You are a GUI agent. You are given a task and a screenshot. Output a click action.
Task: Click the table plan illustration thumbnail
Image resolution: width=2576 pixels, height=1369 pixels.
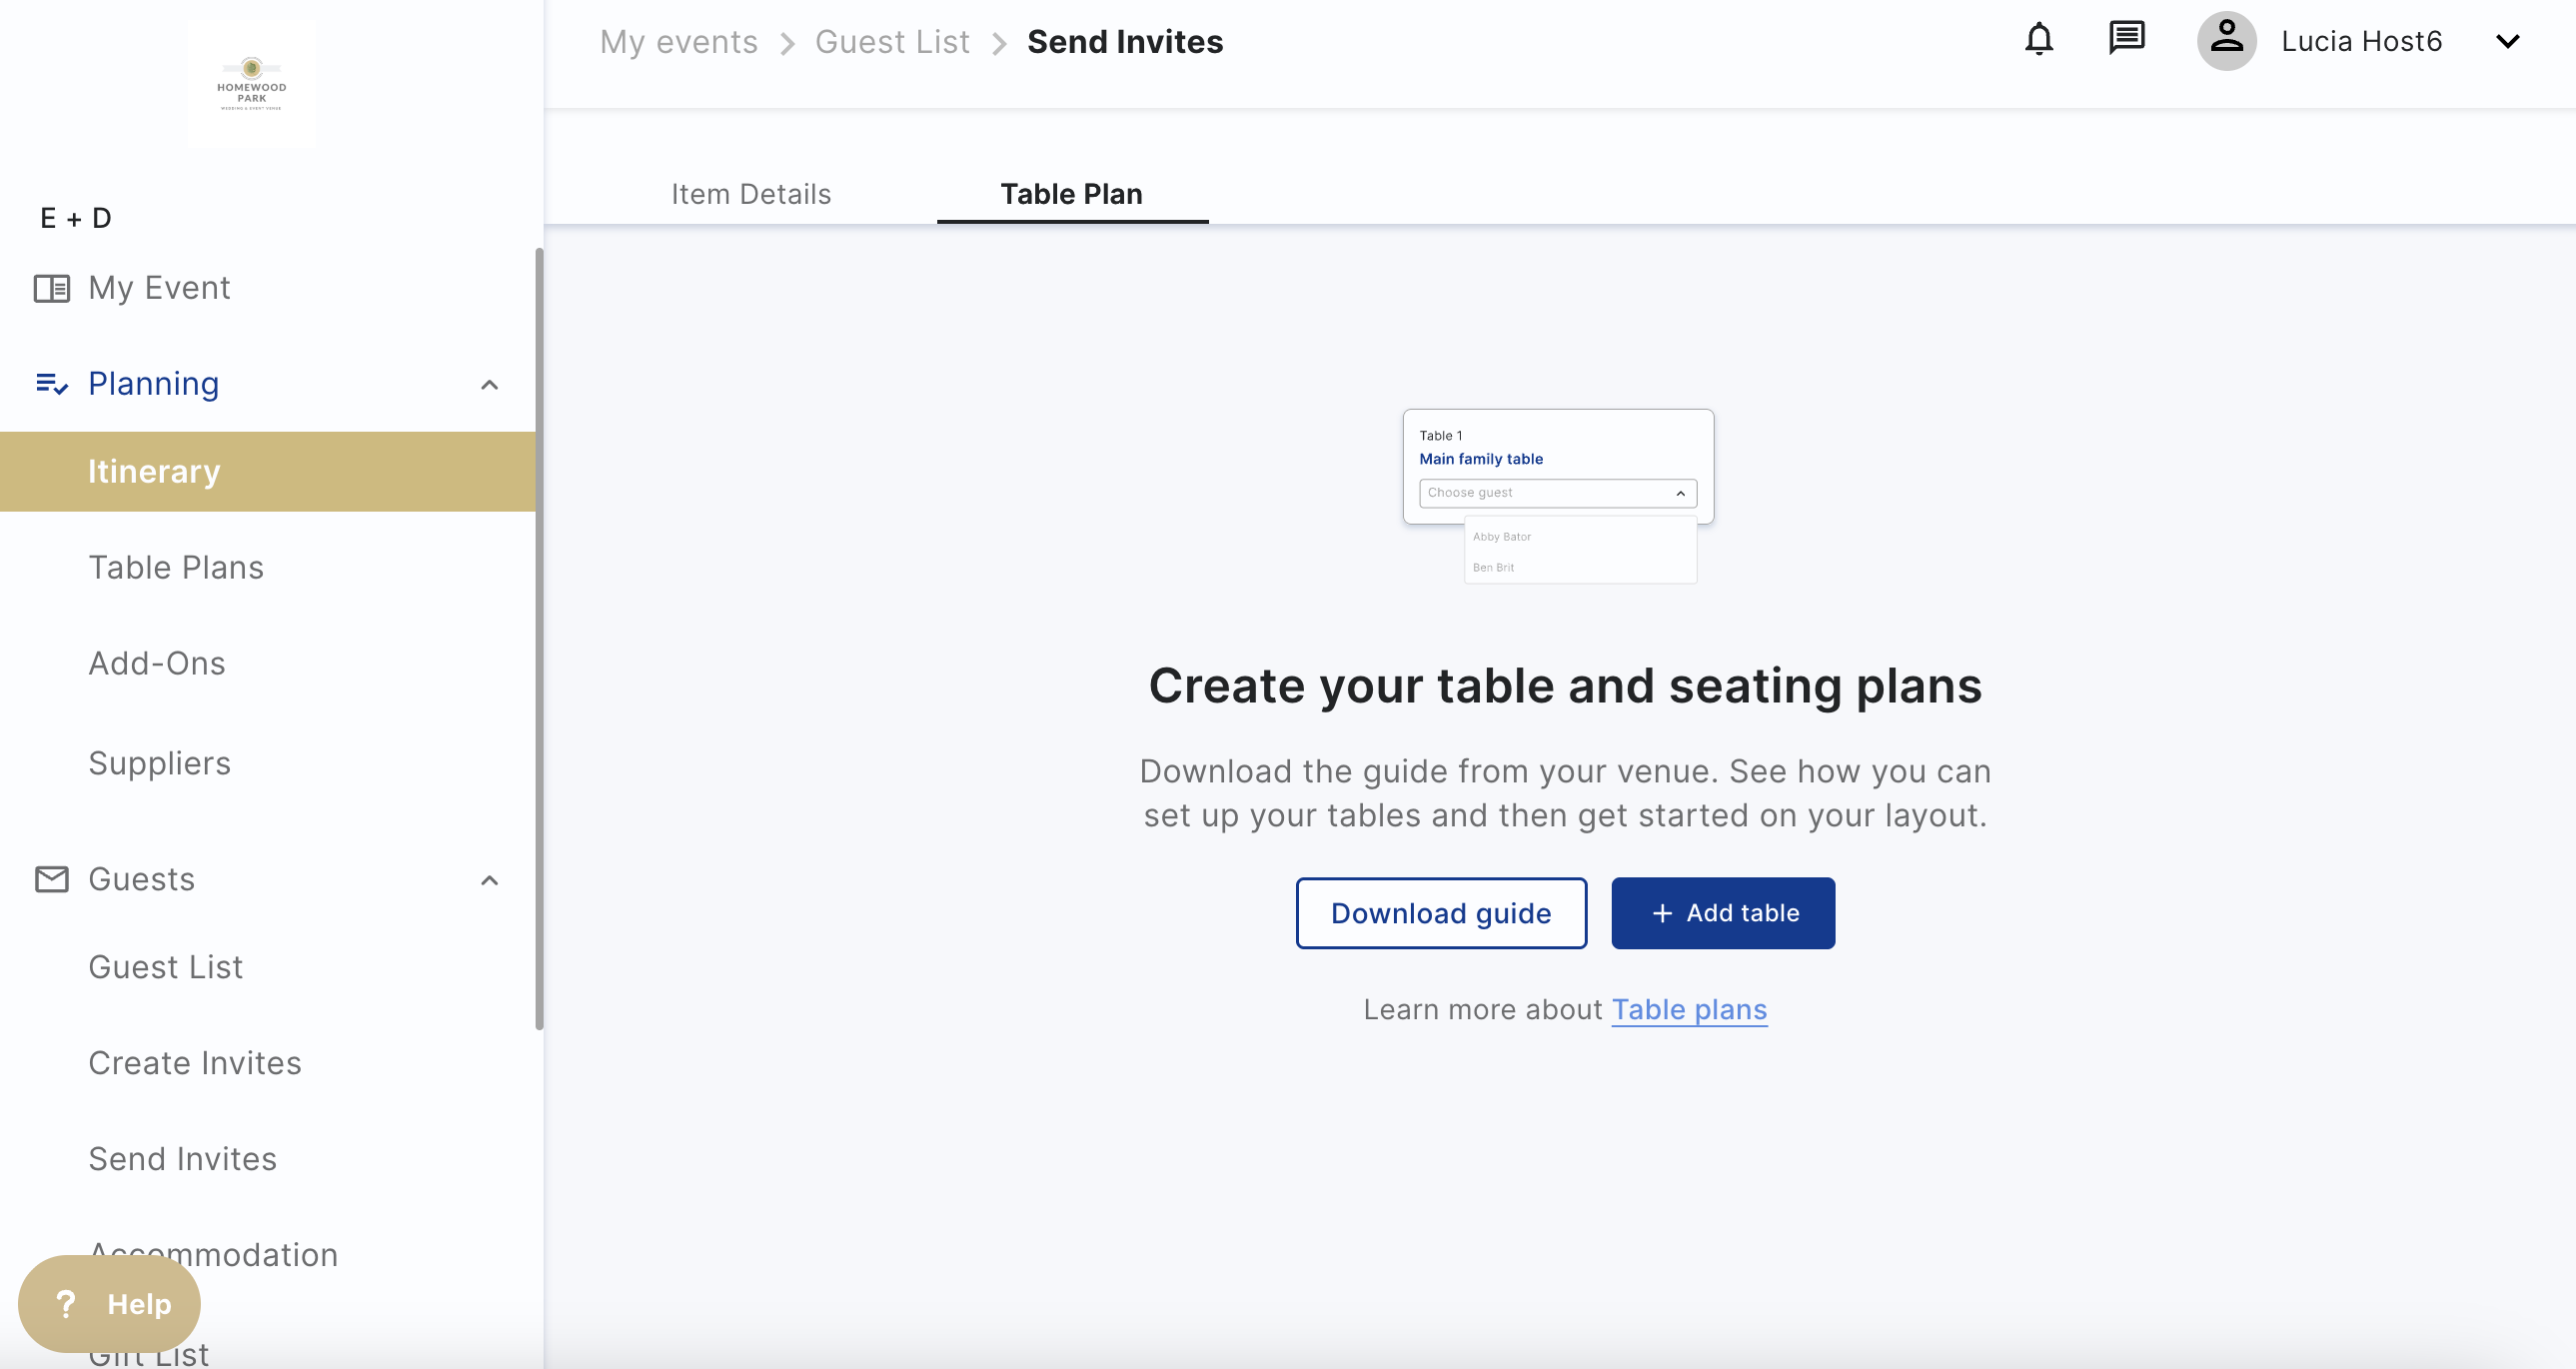1558,495
